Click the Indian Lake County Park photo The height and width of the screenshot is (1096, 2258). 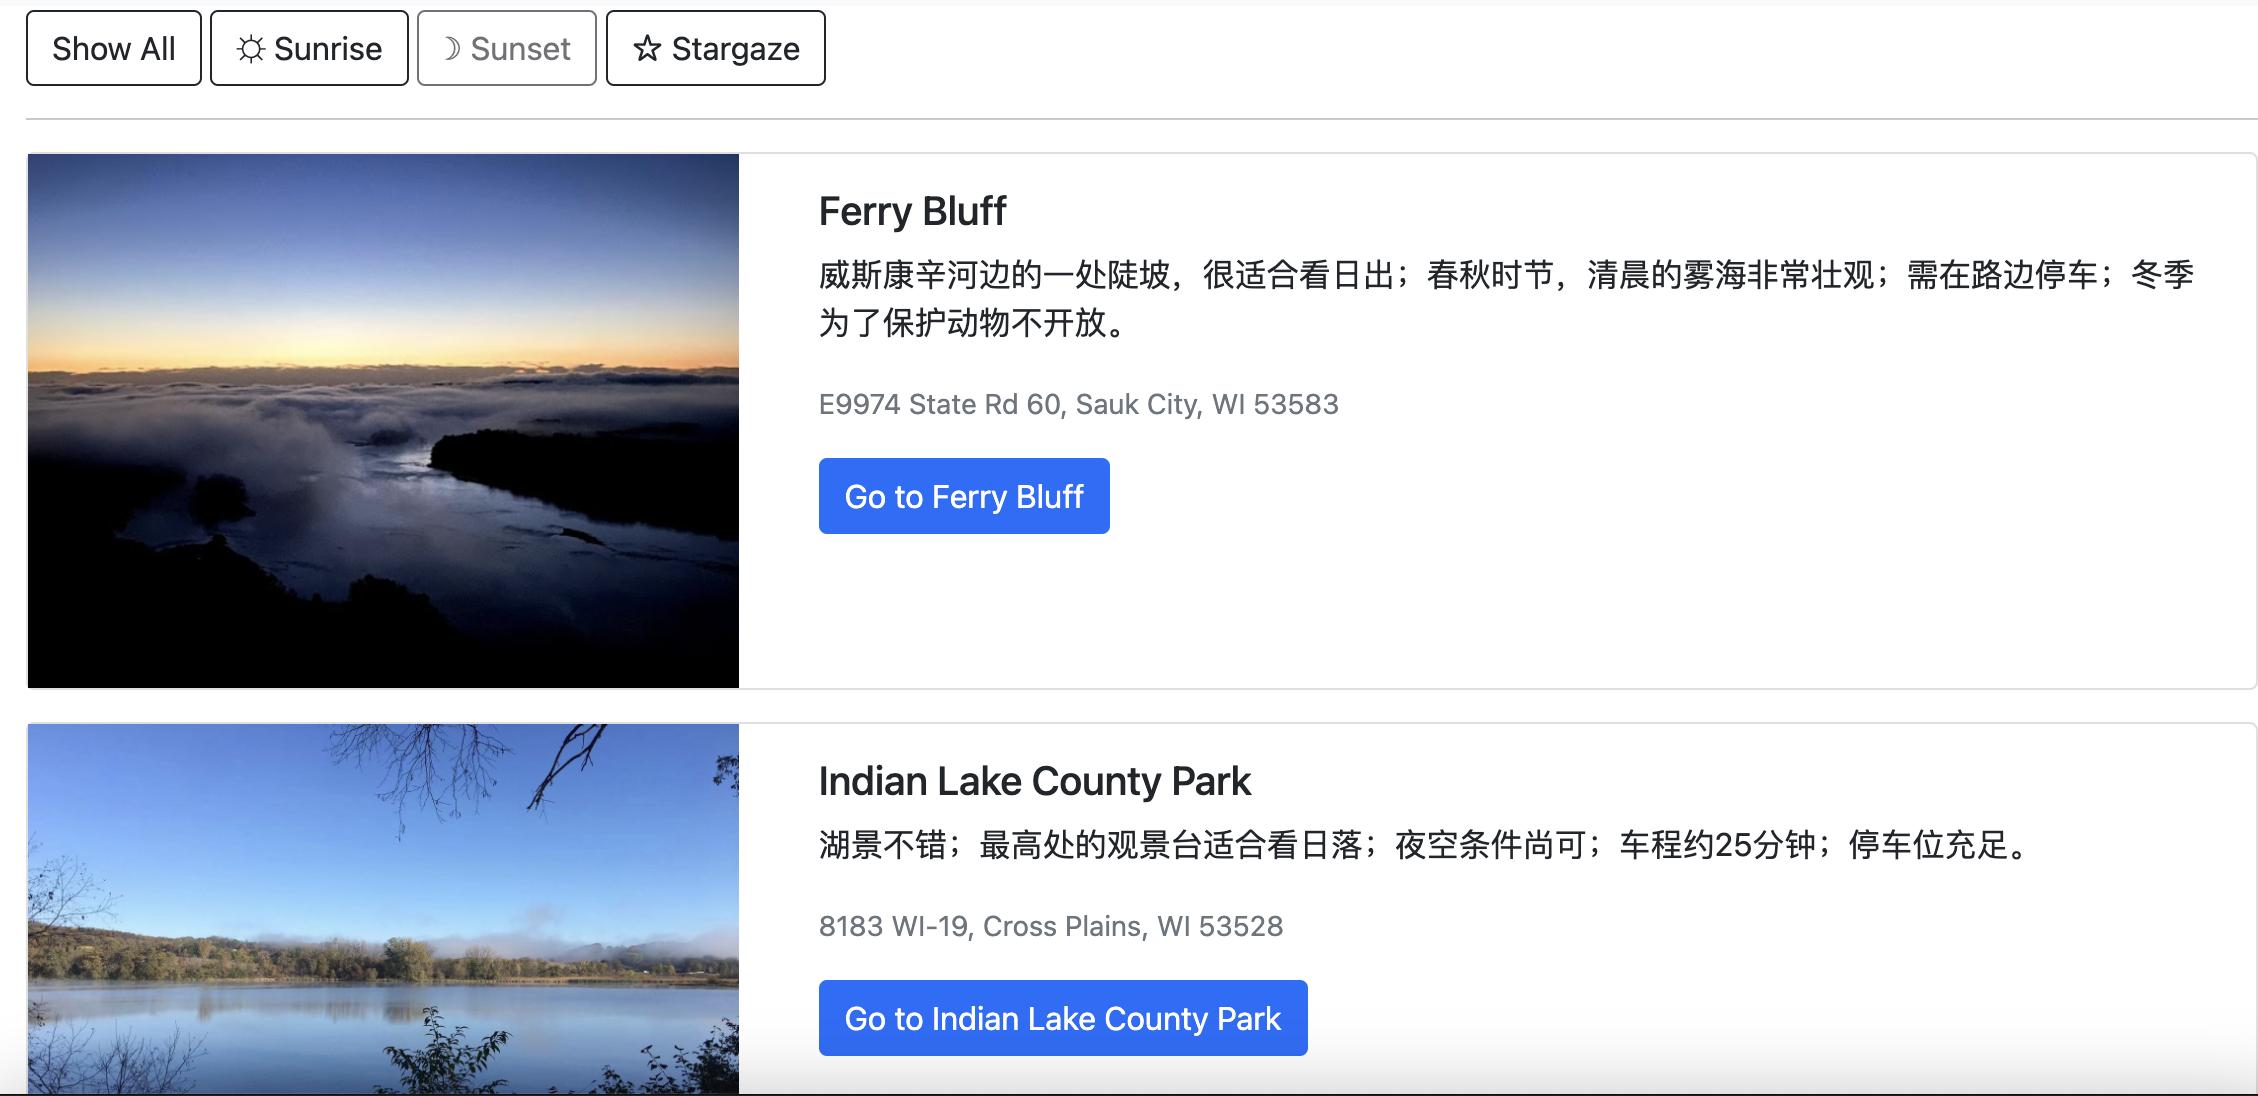[x=383, y=908]
